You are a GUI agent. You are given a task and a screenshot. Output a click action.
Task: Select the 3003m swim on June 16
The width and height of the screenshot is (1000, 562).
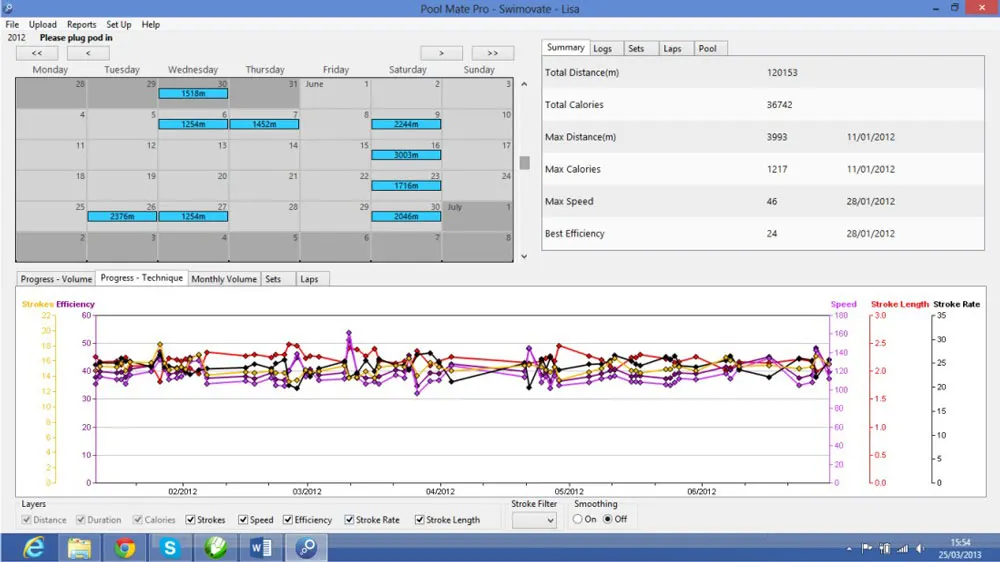pos(406,155)
